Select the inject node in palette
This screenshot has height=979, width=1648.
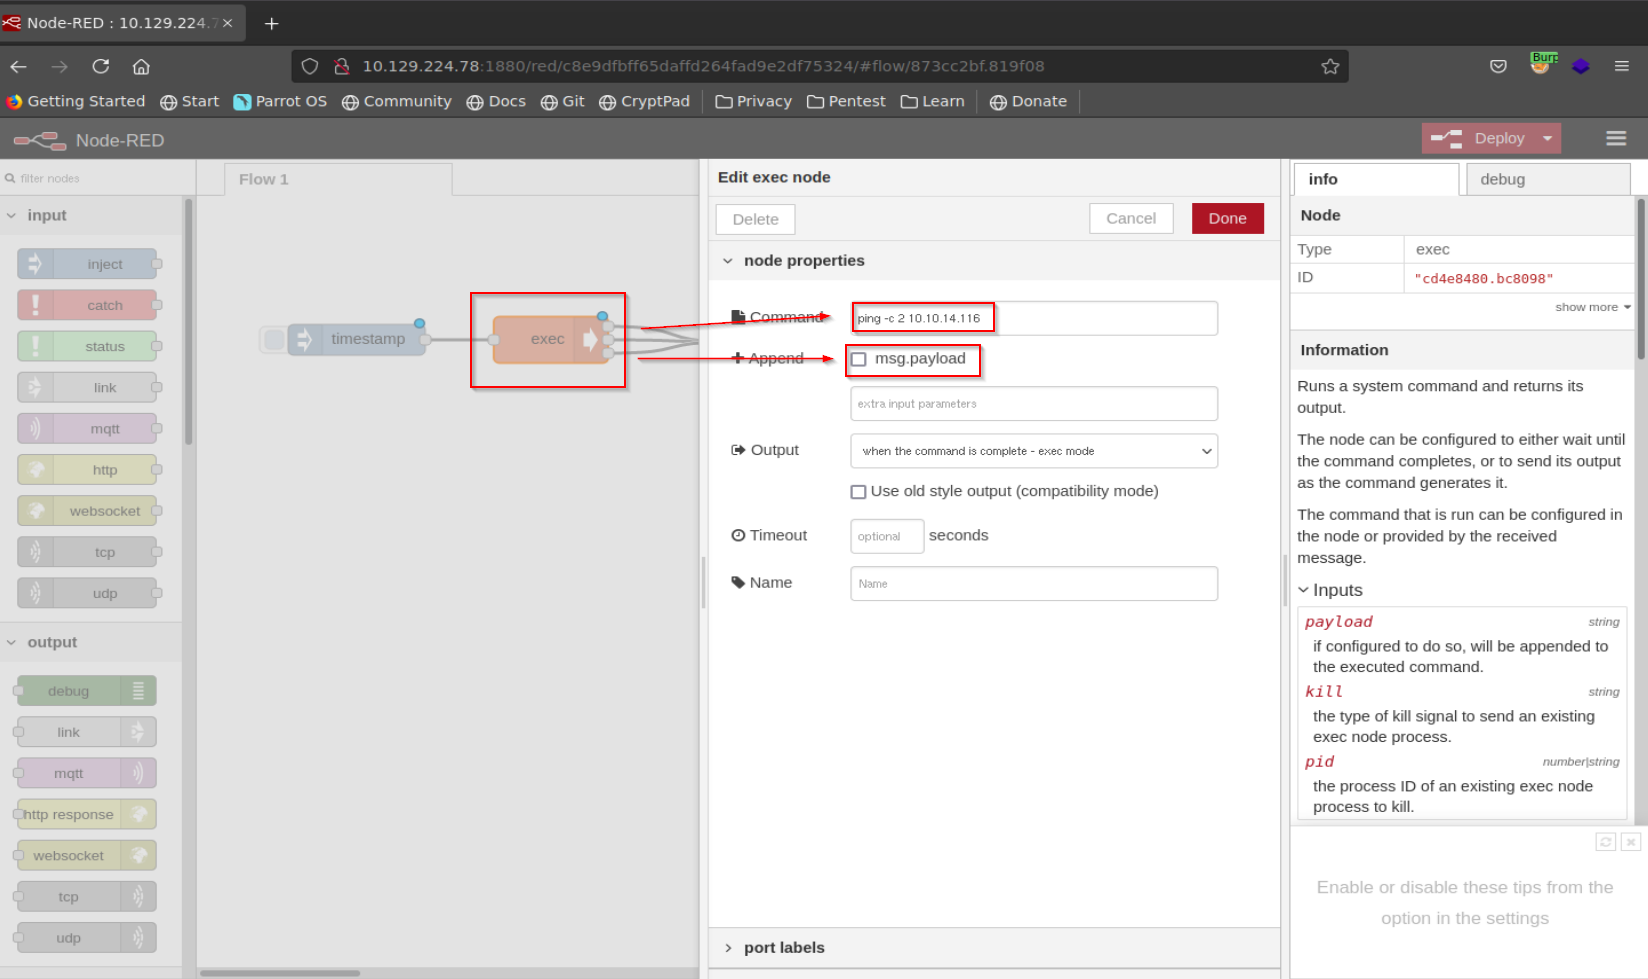[x=87, y=264]
